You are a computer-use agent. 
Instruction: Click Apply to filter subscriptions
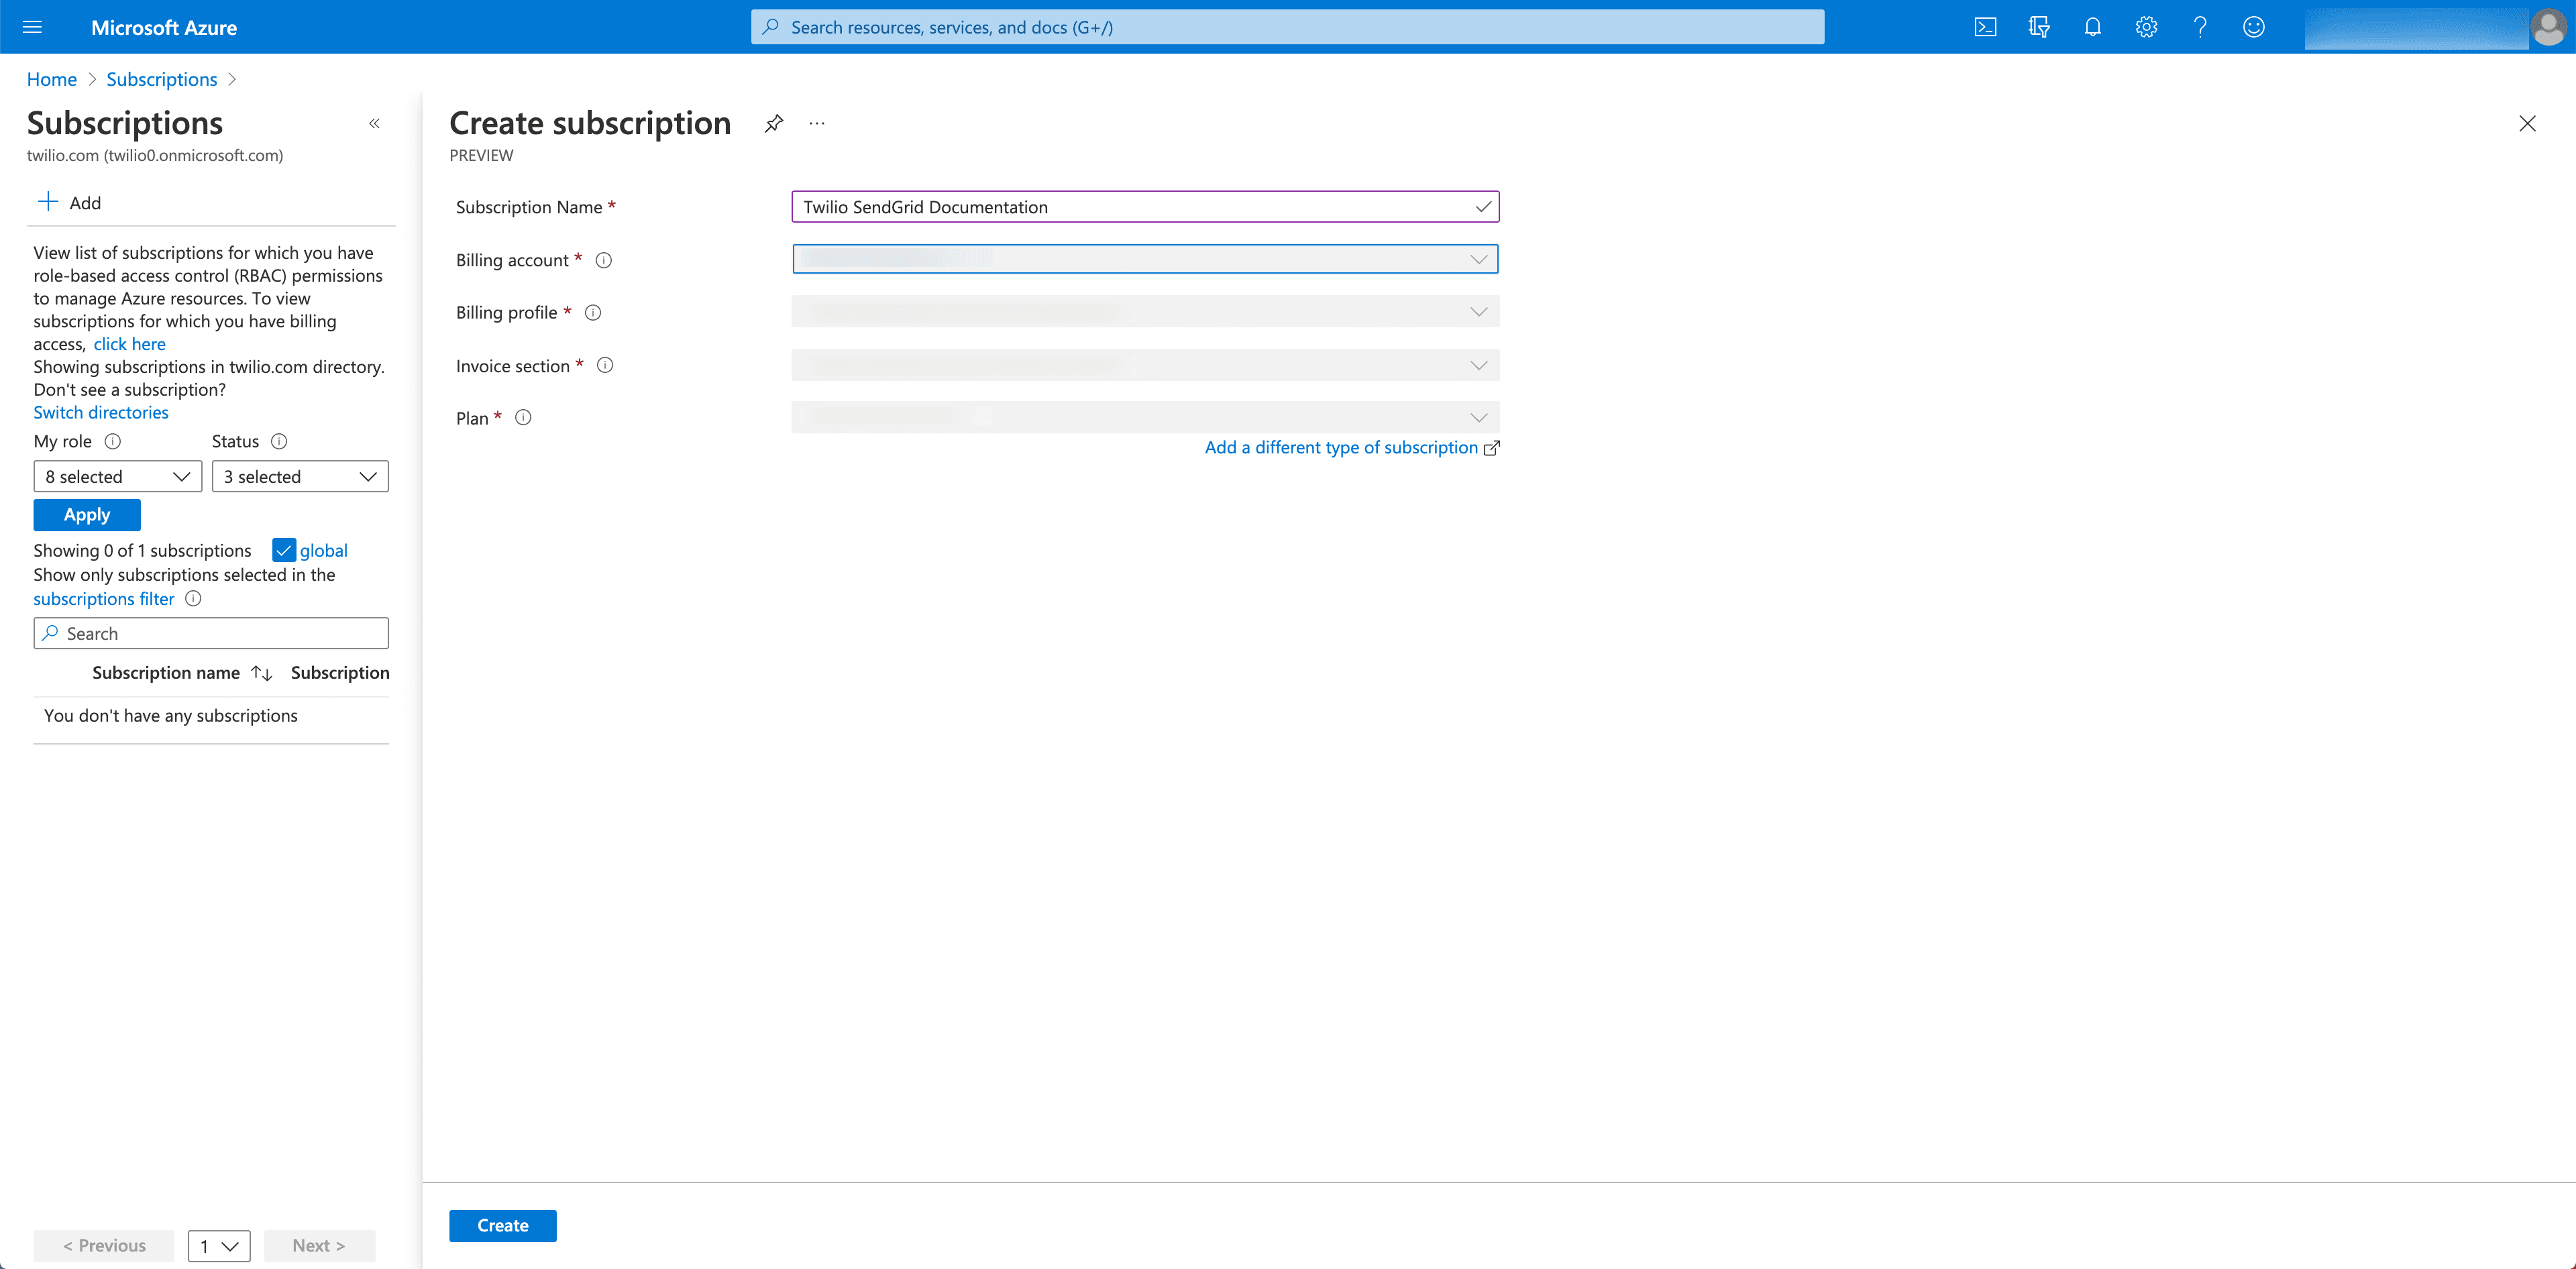pyautogui.click(x=86, y=514)
